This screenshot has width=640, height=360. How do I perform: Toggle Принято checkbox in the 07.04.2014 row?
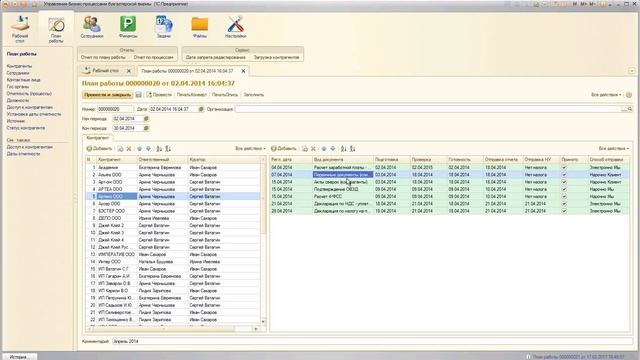(x=564, y=175)
